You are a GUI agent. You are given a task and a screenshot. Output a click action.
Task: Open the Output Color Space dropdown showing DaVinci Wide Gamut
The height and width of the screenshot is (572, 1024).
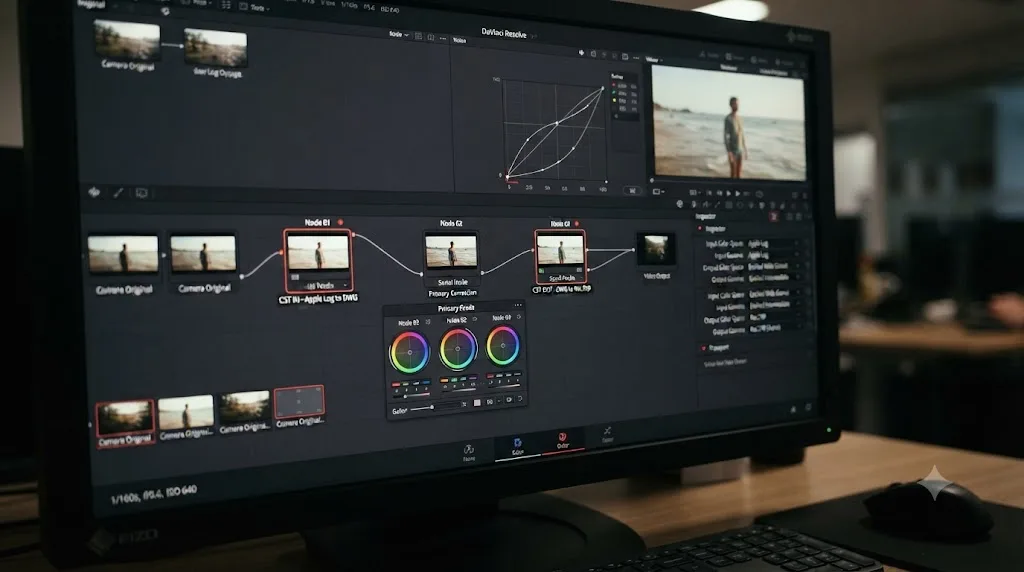tap(775, 267)
